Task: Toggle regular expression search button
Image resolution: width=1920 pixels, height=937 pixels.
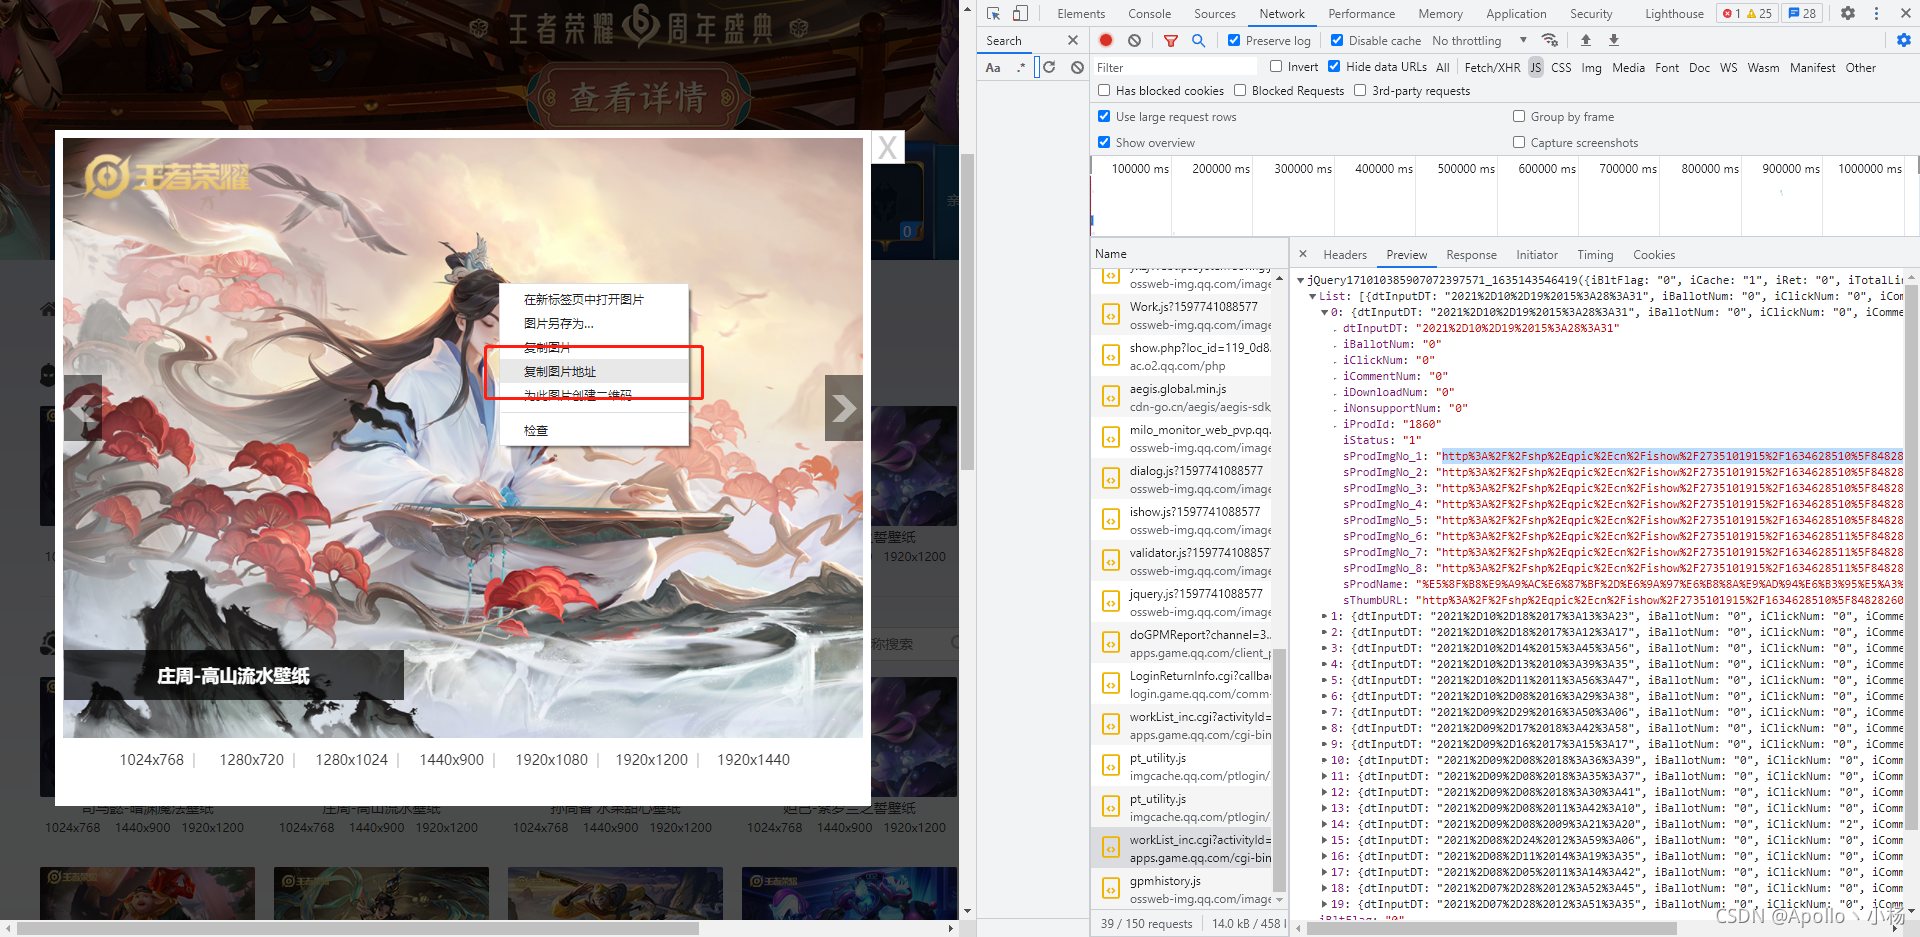Action: (x=1021, y=67)
